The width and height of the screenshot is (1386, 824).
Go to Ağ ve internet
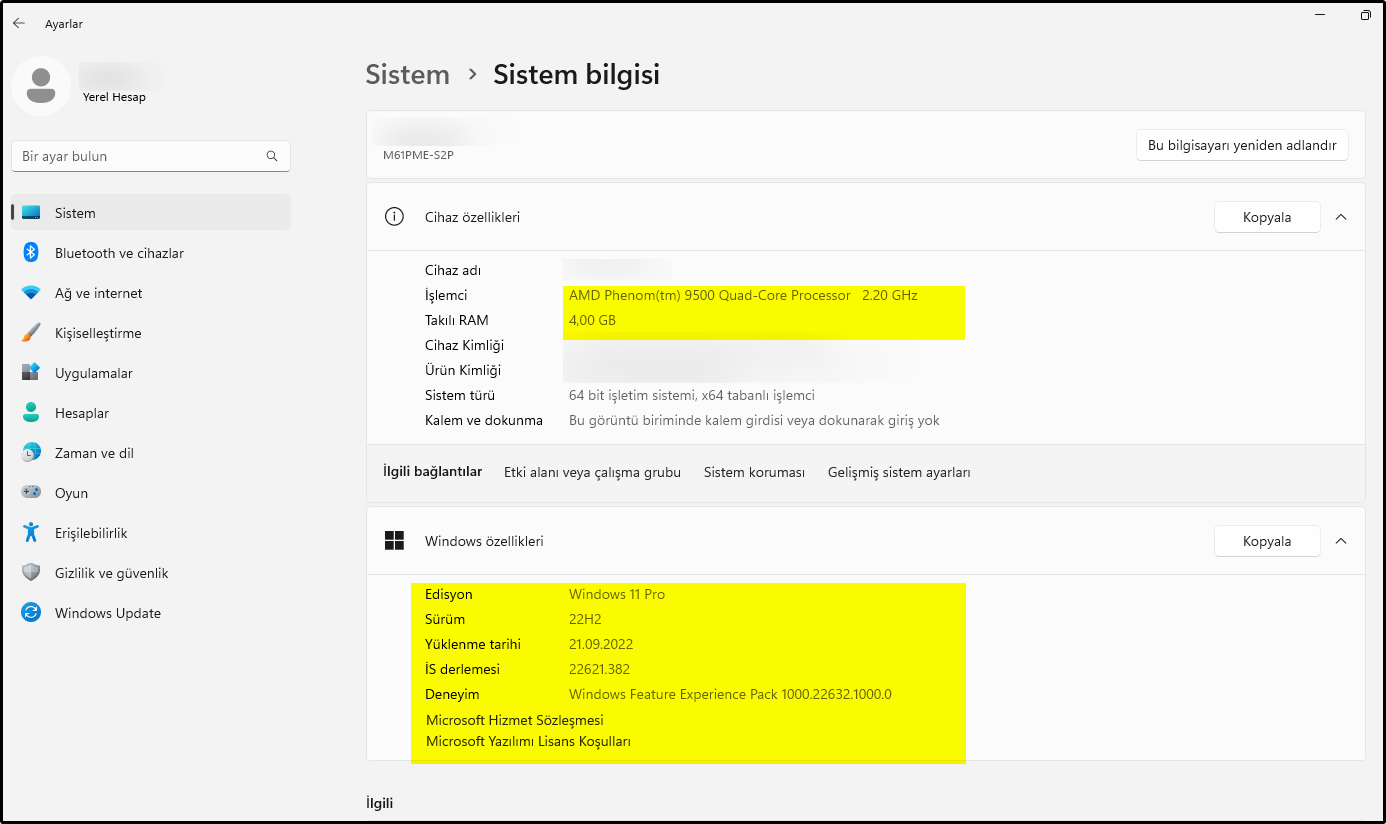(x=151, y=293)
